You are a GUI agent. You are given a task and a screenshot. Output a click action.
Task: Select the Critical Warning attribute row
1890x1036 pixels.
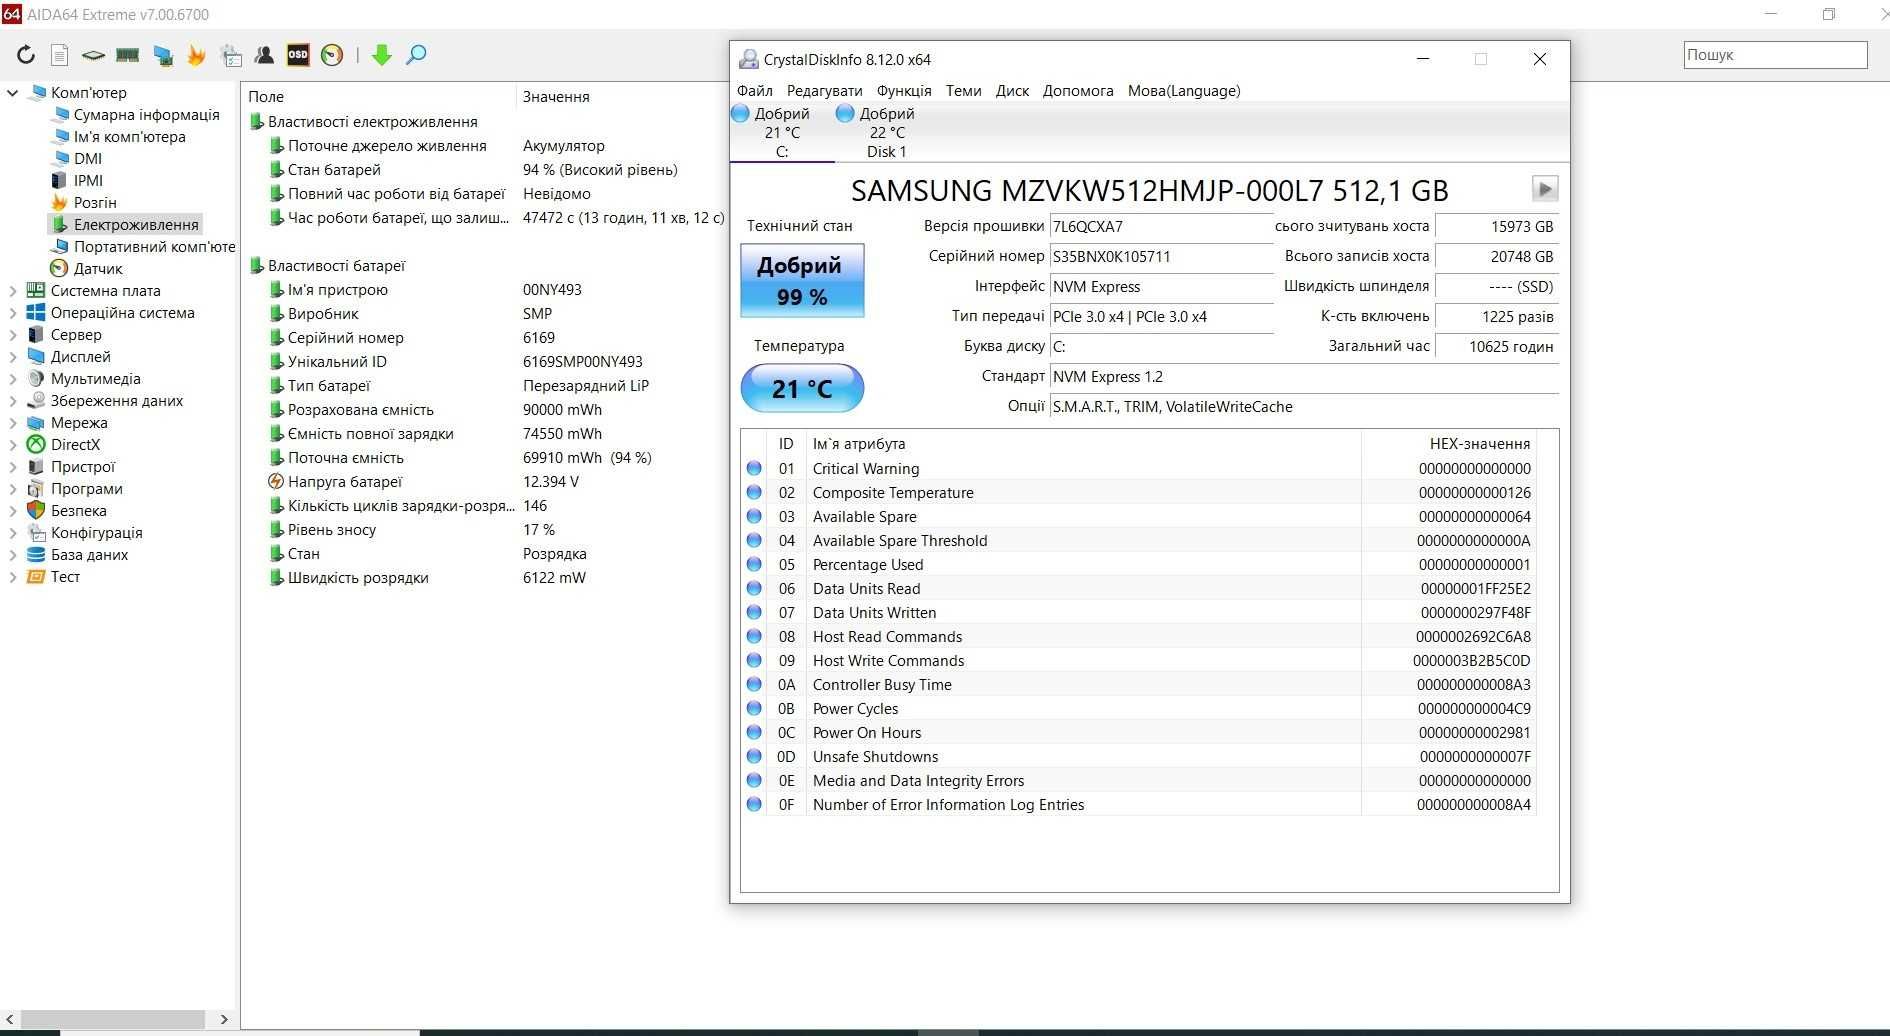(1140, 468)
